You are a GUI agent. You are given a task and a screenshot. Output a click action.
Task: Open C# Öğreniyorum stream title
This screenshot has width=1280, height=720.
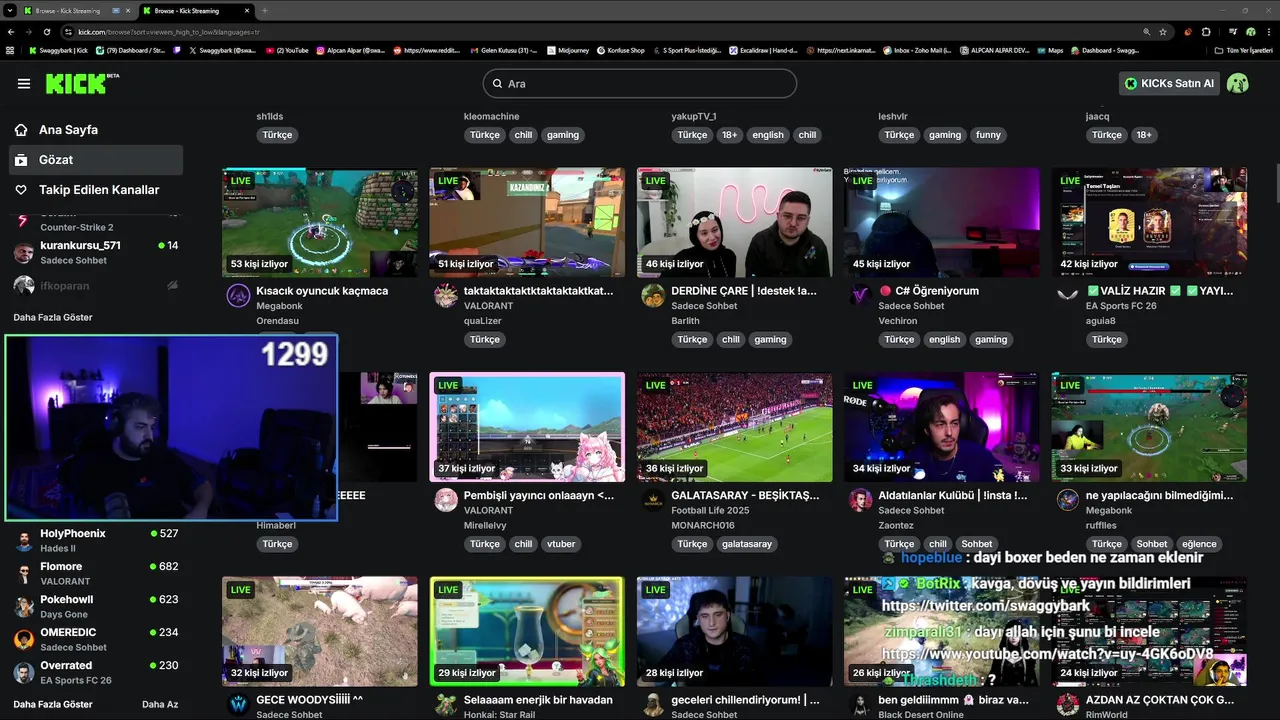pos(929,291)
